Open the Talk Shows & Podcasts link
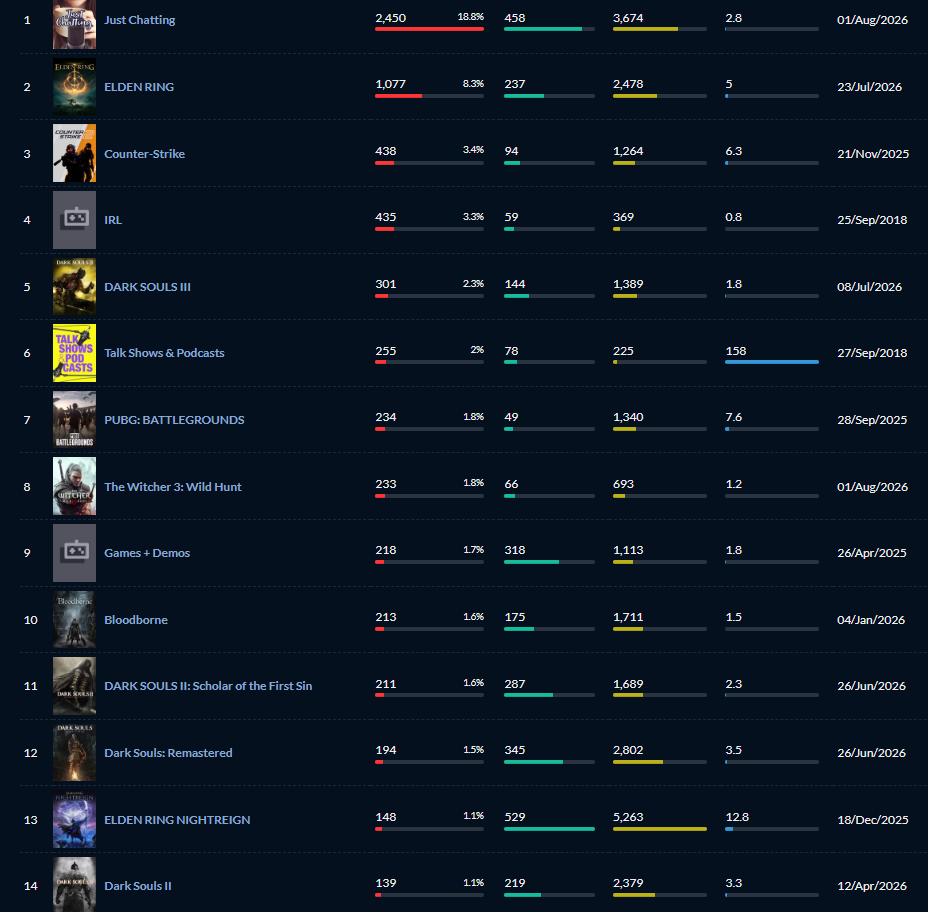 click(165, 353)
